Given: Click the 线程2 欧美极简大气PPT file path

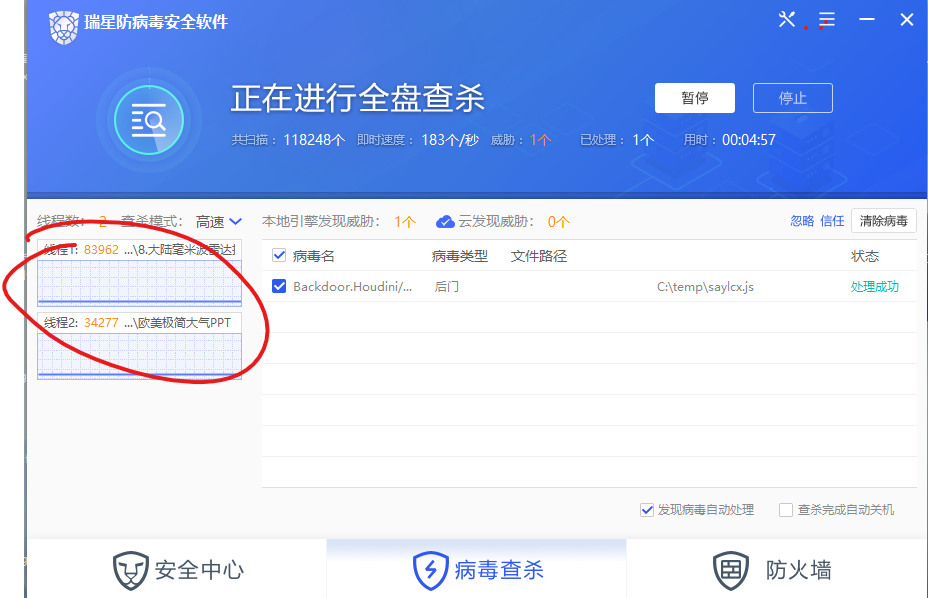Looking at the screenshot, I should (x=178, y=323).
